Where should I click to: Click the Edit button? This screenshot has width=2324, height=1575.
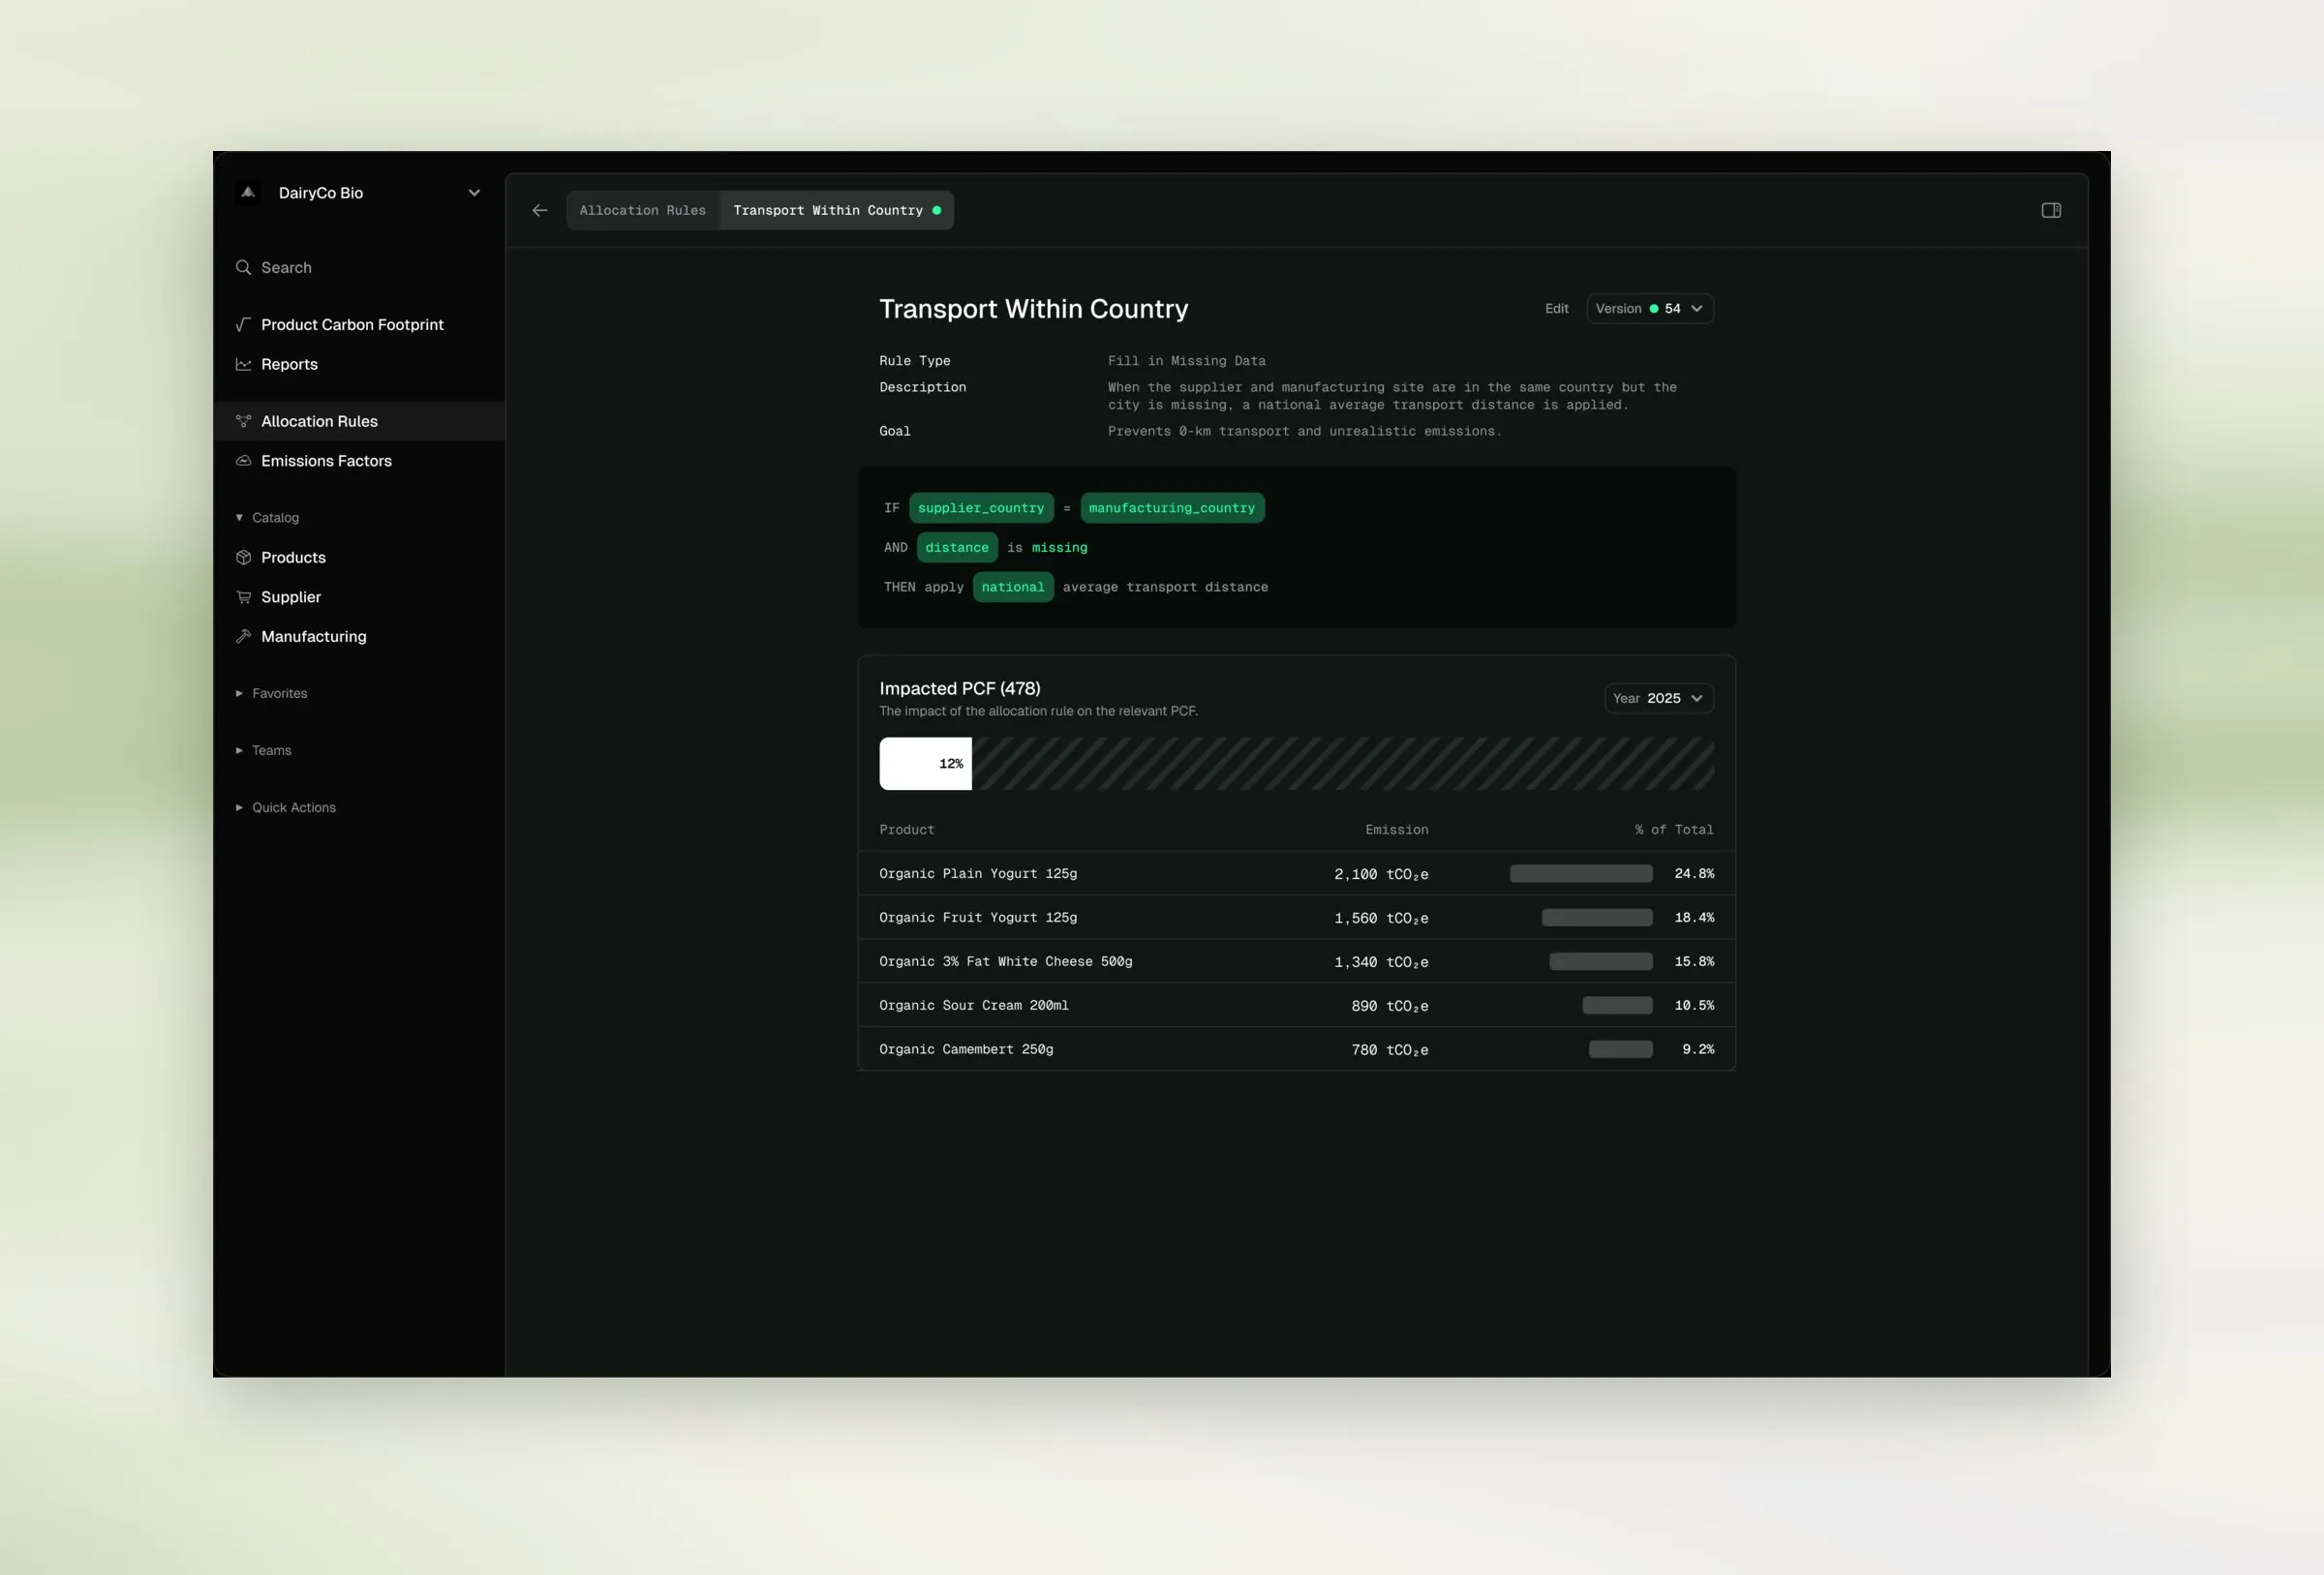(1557, 308)
